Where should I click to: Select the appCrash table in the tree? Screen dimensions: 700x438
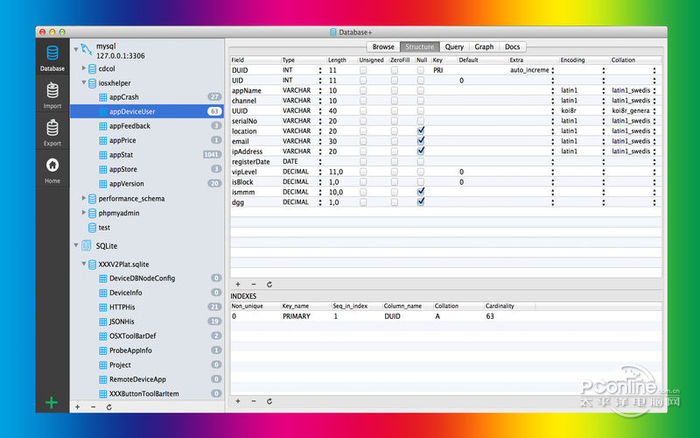click(x=124, y=97)
